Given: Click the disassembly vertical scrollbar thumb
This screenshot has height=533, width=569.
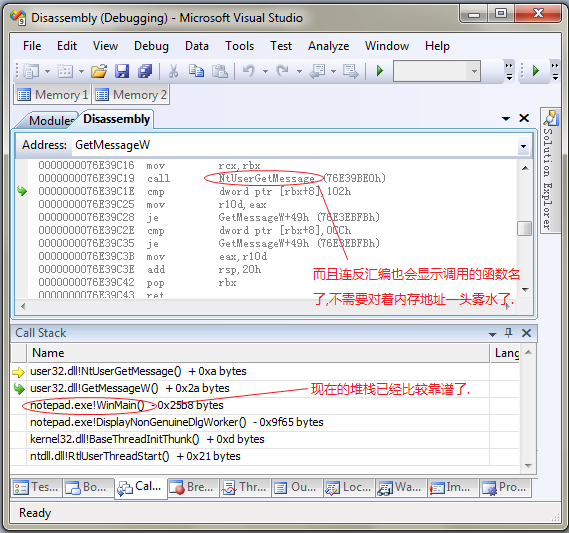Looking at the screenshot, I should pos(524,229).
